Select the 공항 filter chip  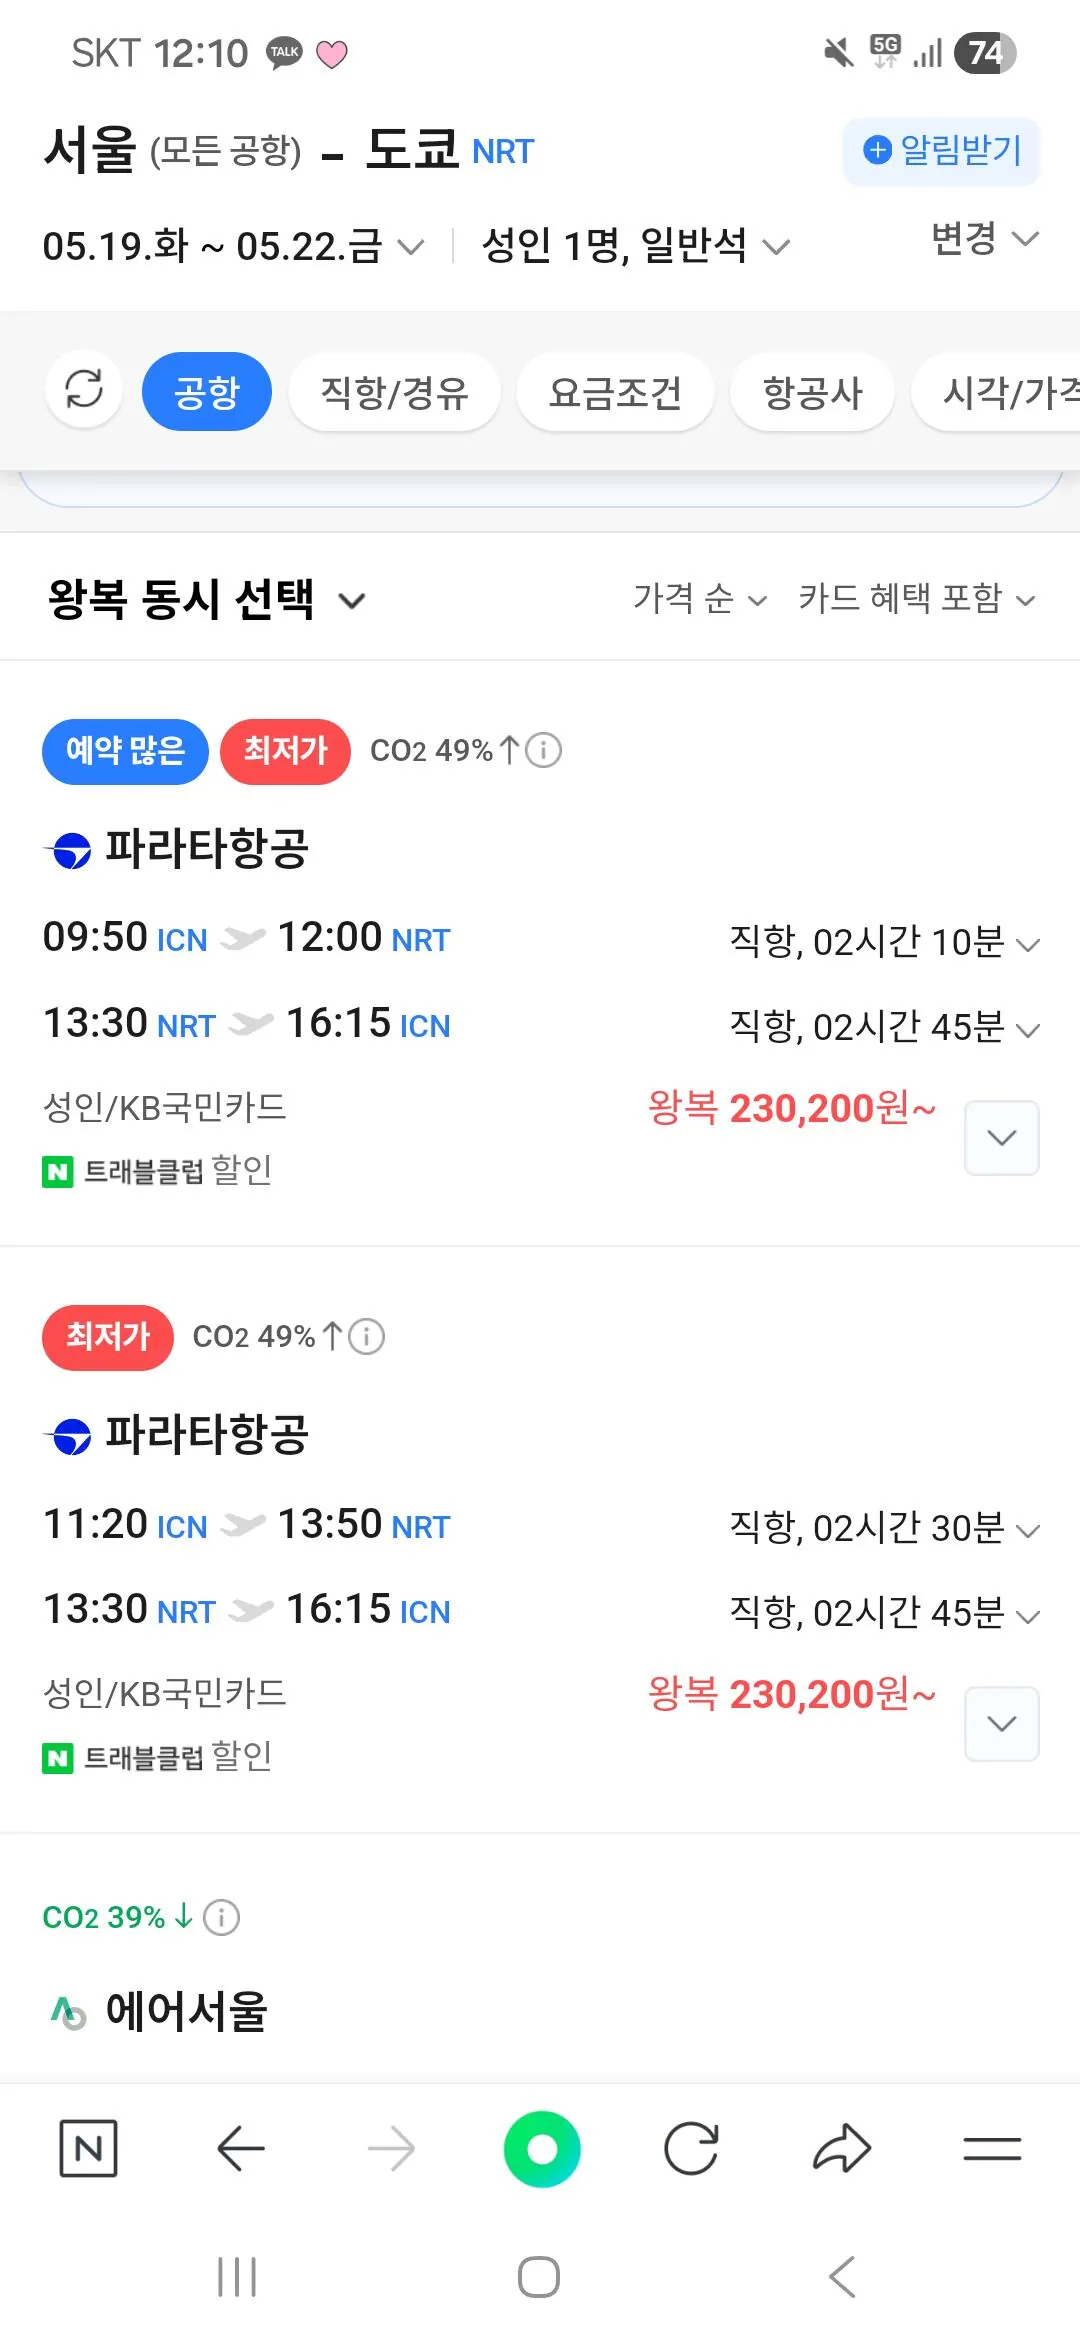click(207, 392)
